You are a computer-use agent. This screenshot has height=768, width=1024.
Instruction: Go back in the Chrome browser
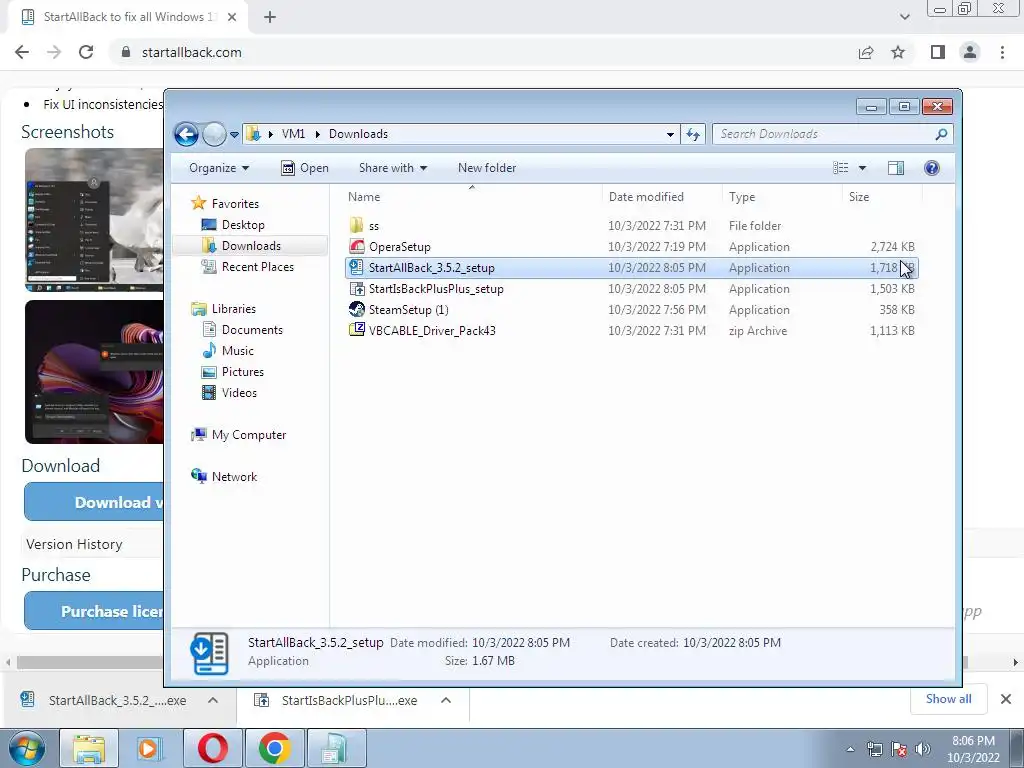pyautogui.click(x=22, y=52)
